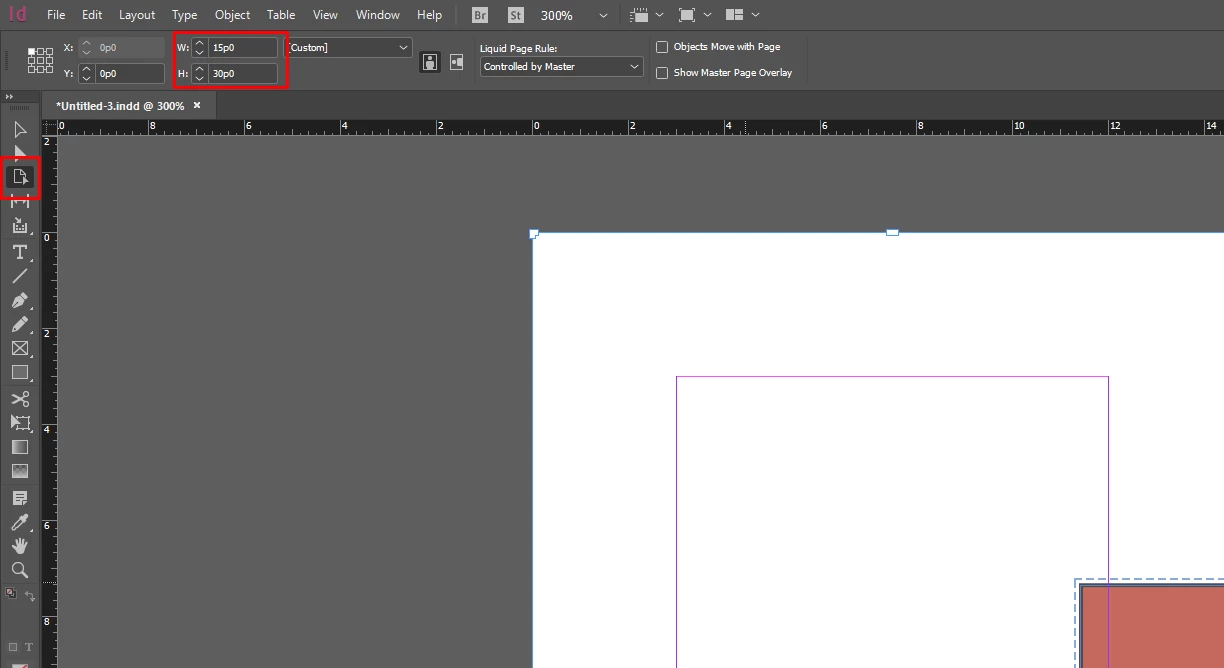1224x668 pixels.
Task: Open the Object menu
Action: [x=233, y=15]
